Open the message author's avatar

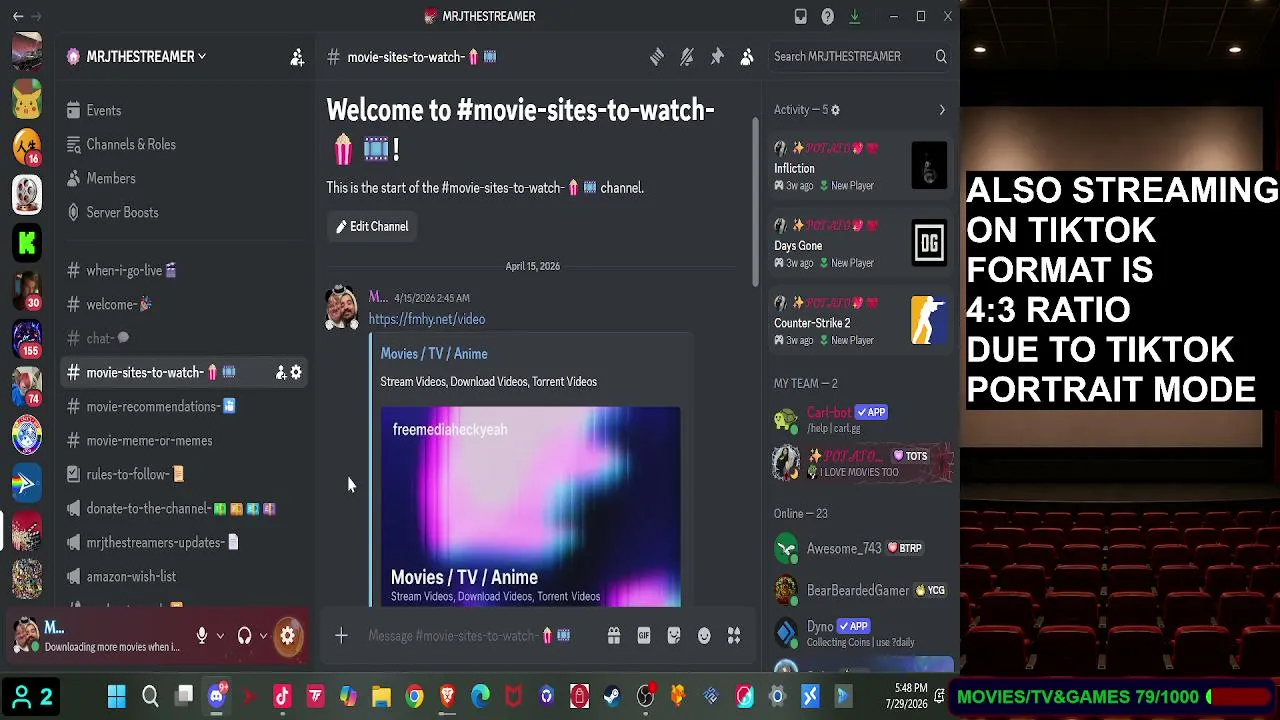coord(342,308)
